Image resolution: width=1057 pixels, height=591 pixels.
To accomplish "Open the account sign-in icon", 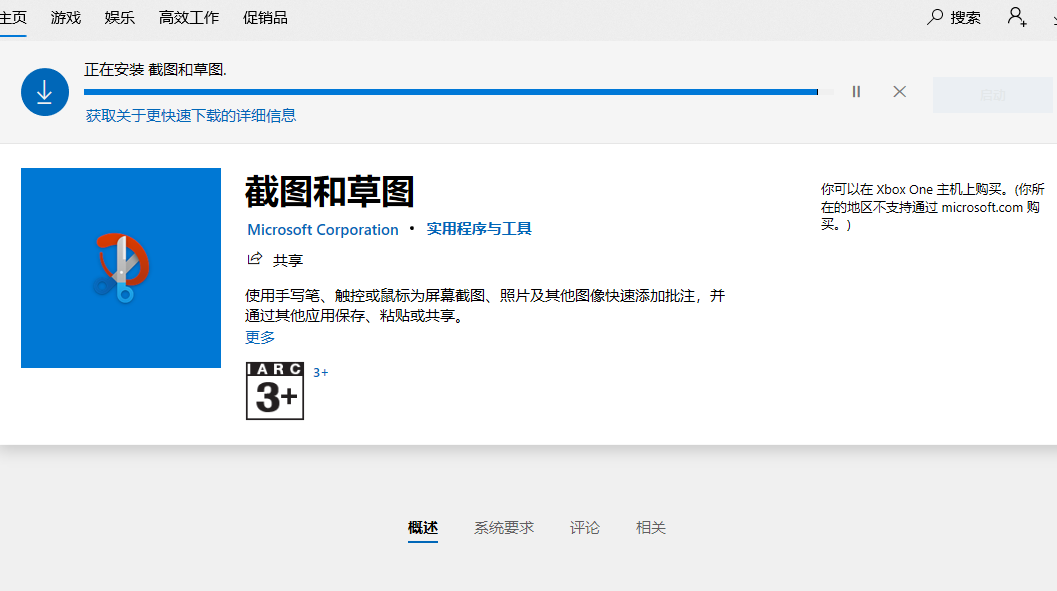I will pos(1016,17).
